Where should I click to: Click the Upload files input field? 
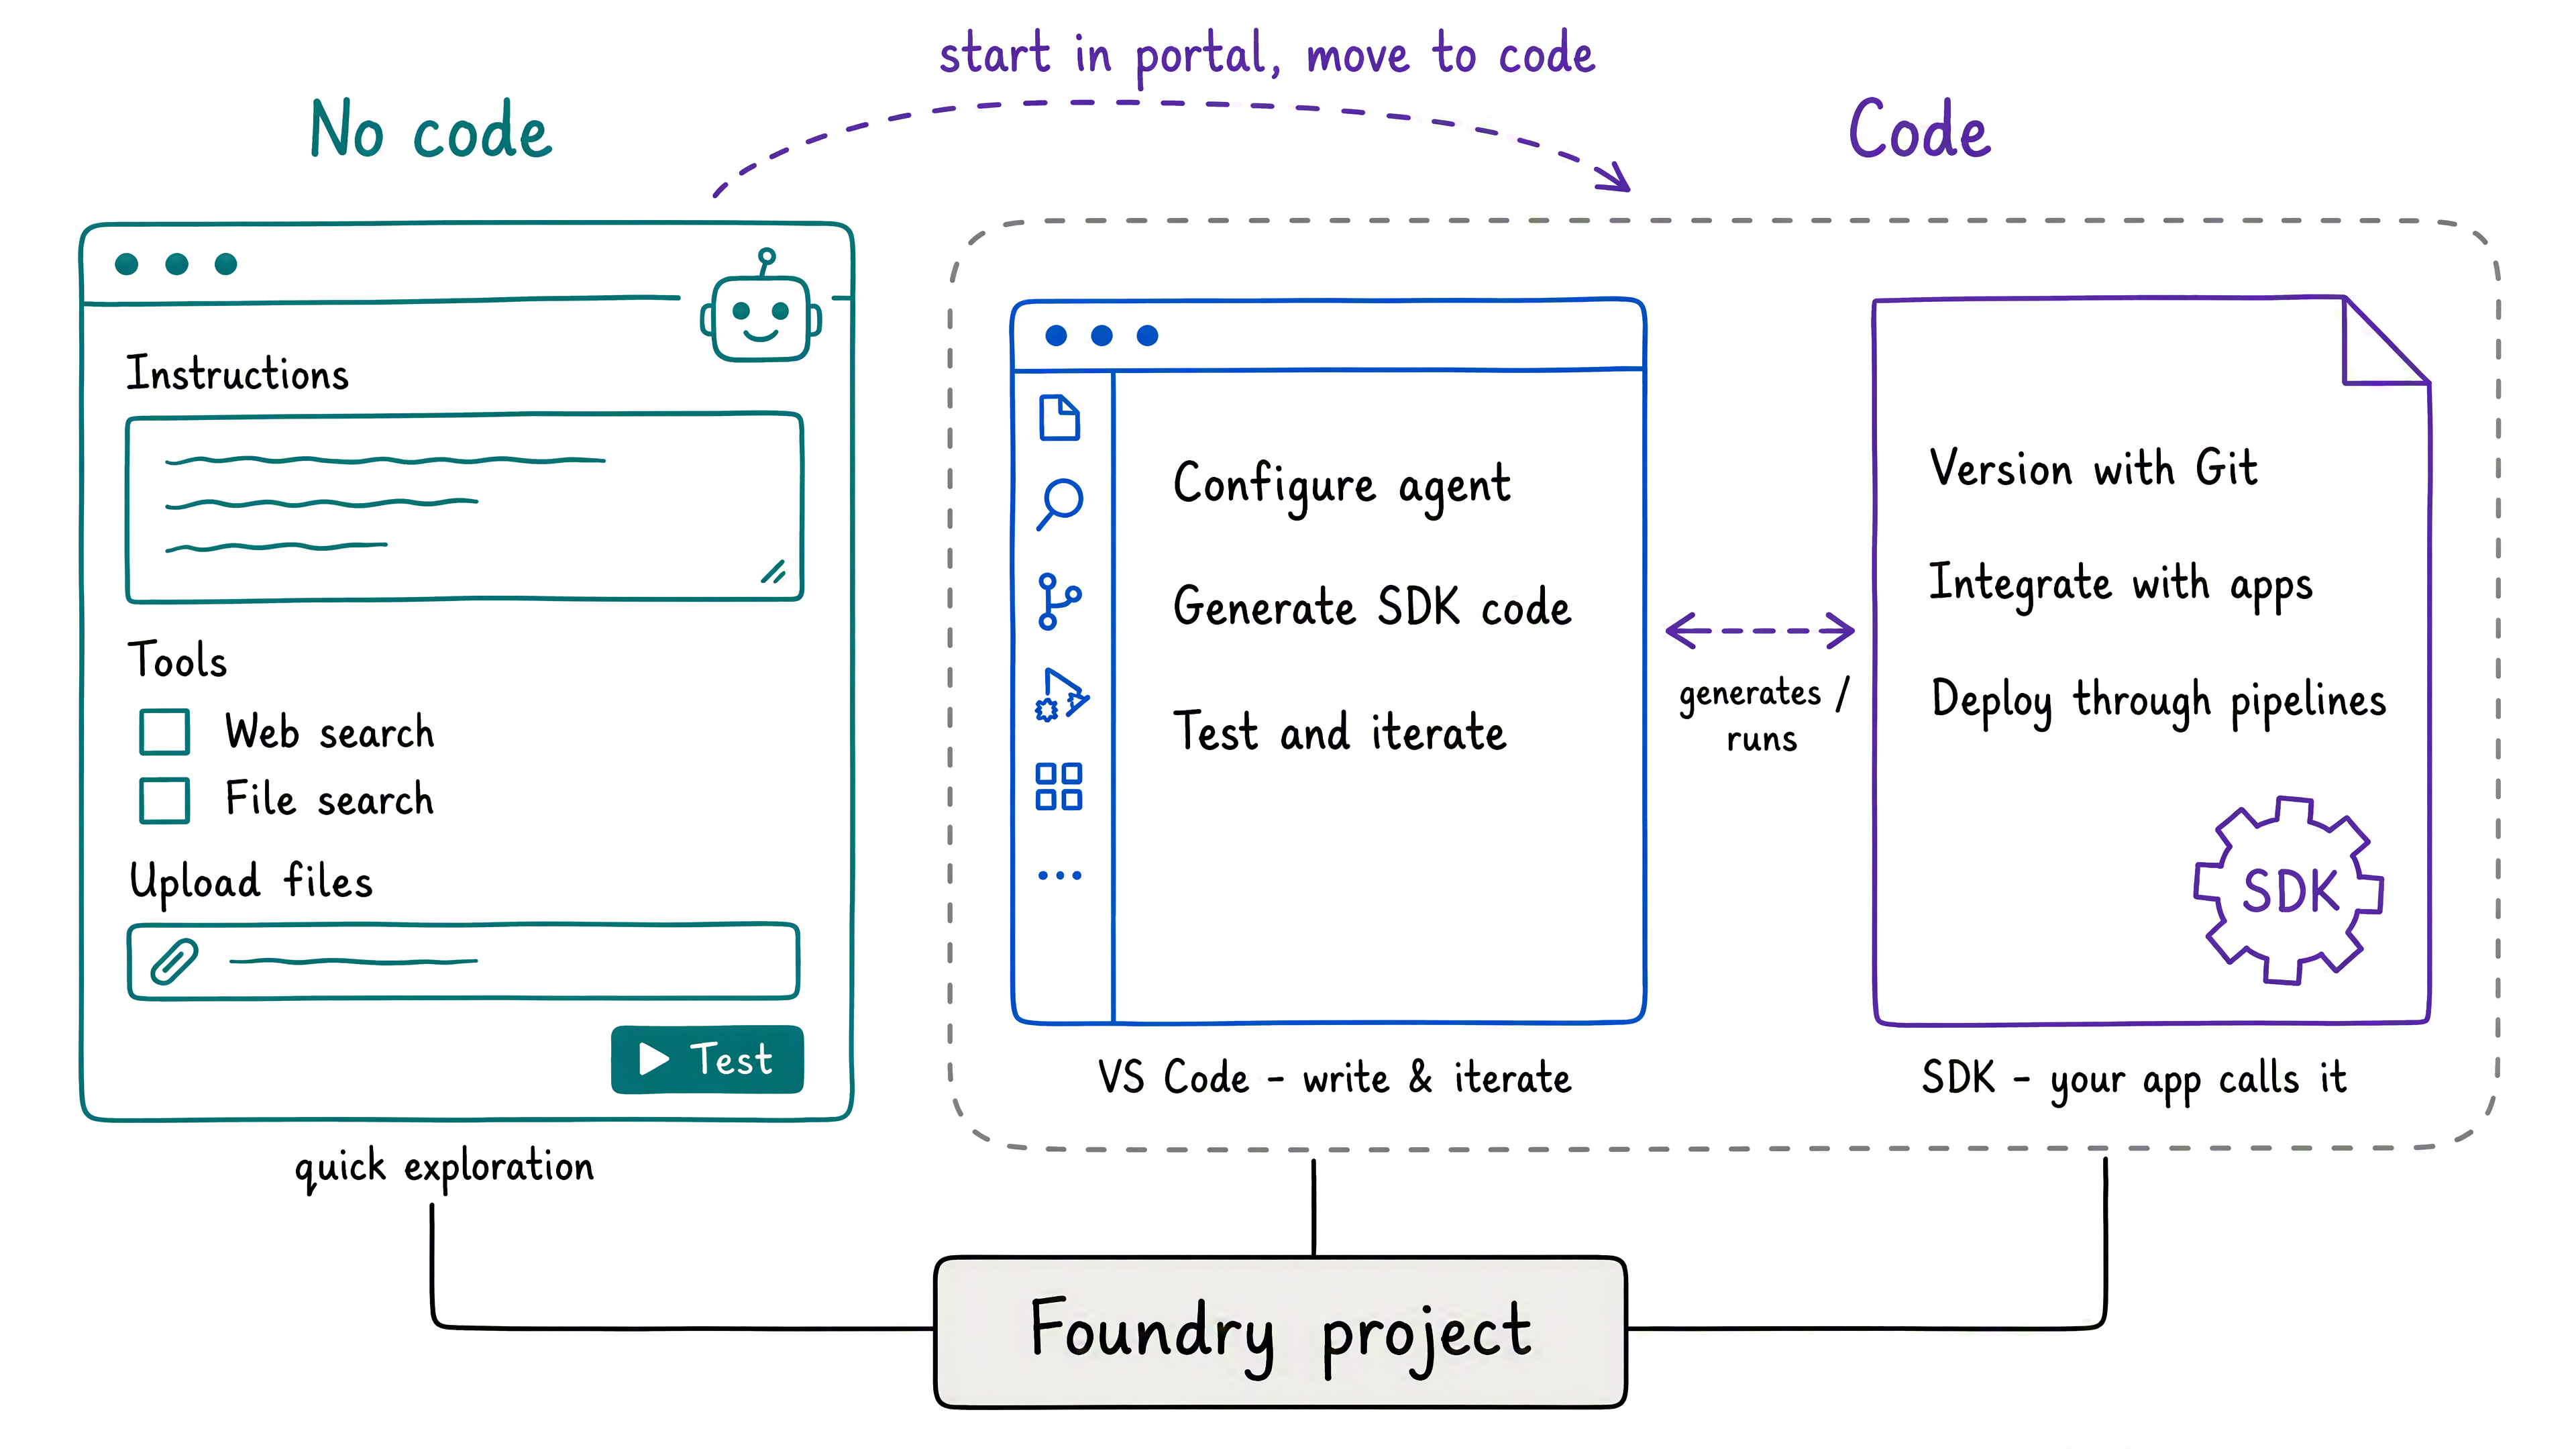point(464,962)
